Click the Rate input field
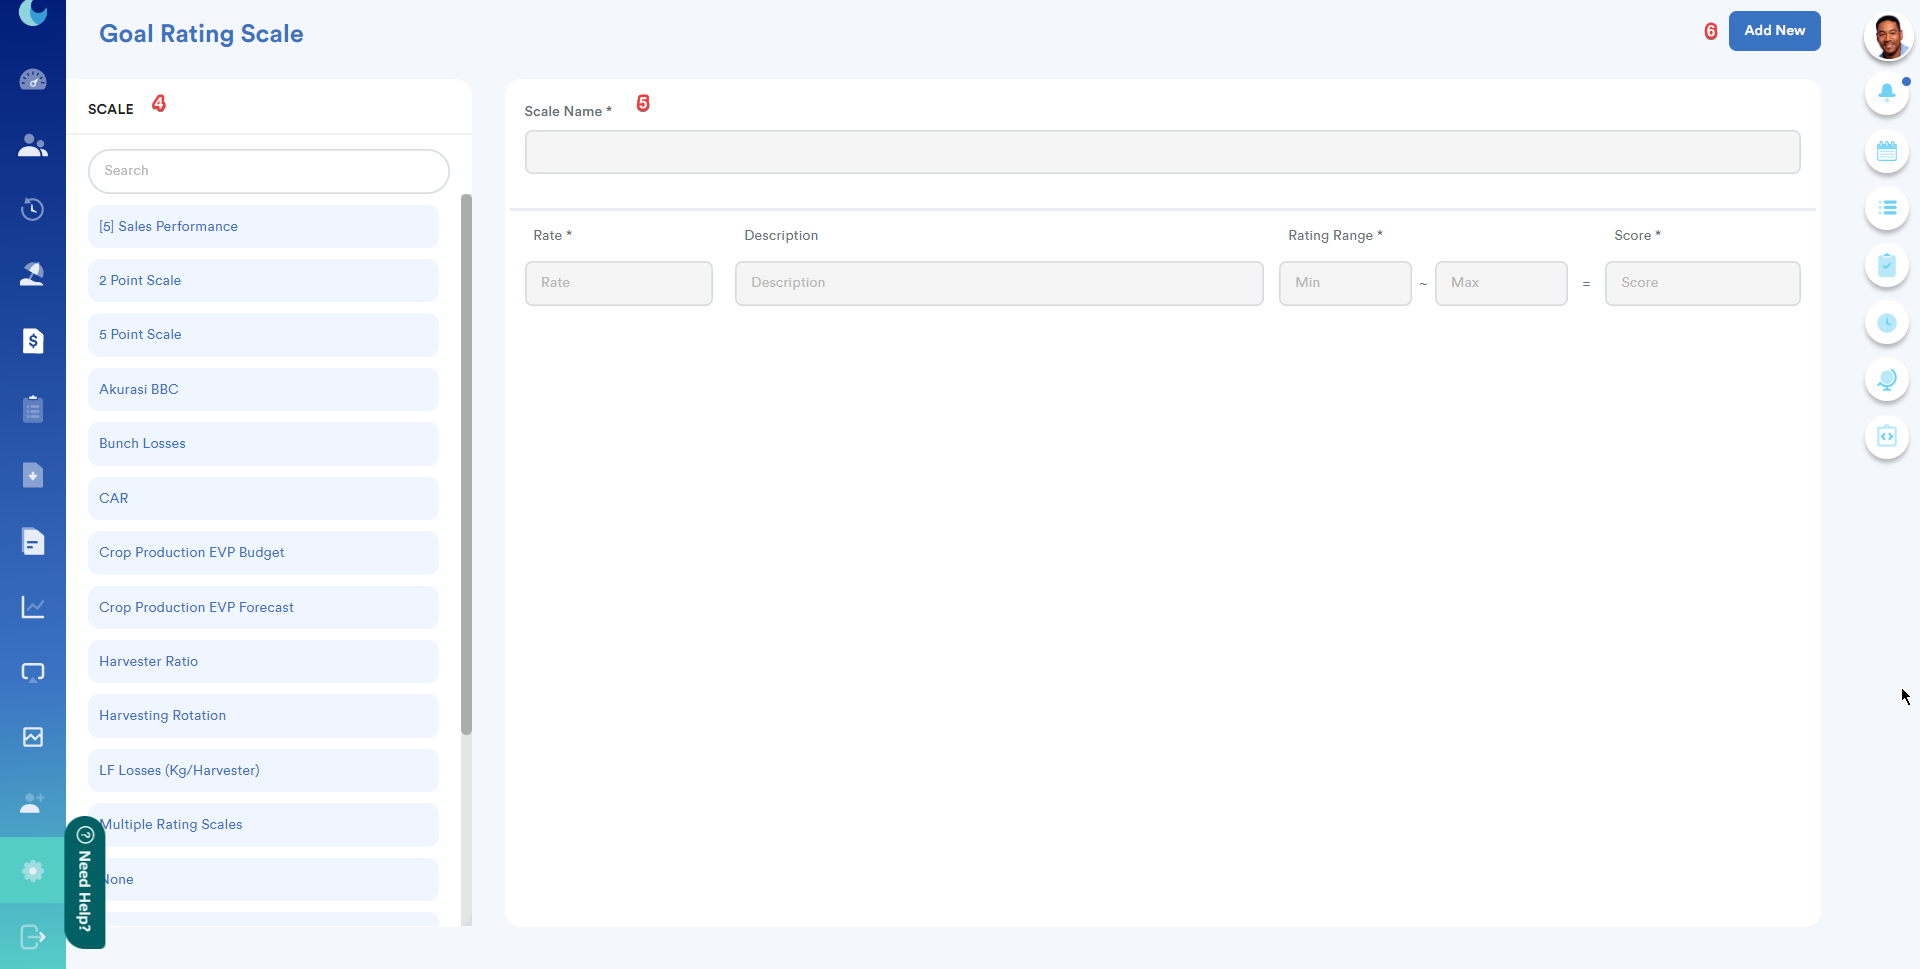 tap(618, 283)
